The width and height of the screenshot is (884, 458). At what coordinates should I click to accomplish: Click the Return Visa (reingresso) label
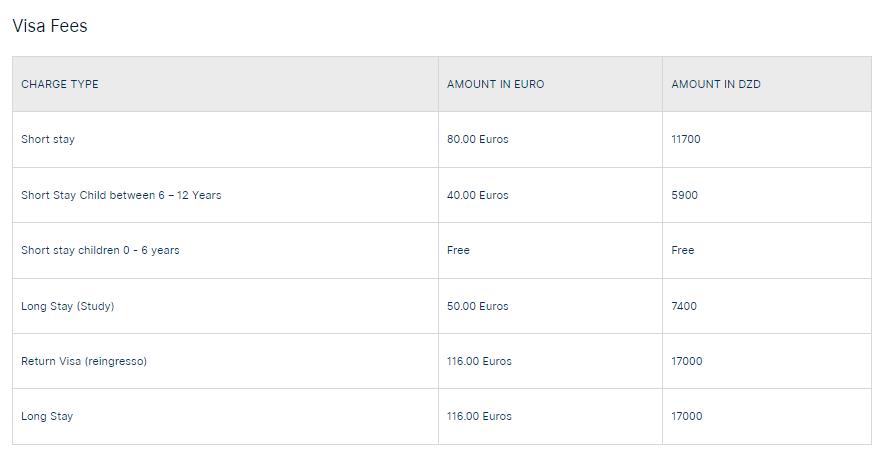click(84, 361)
